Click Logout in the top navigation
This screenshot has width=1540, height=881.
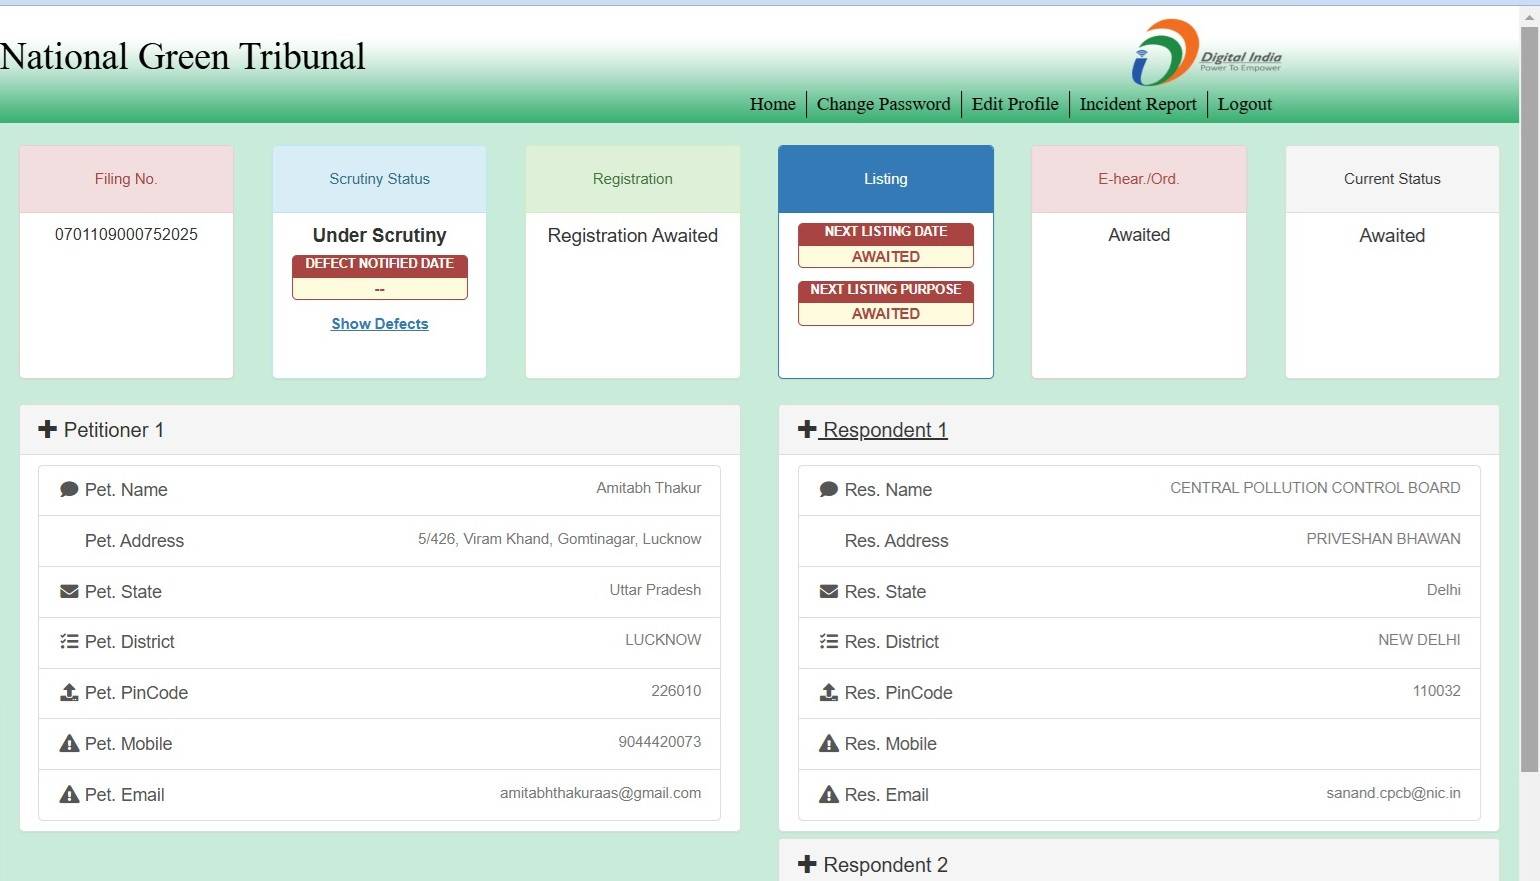[1245, 104]
